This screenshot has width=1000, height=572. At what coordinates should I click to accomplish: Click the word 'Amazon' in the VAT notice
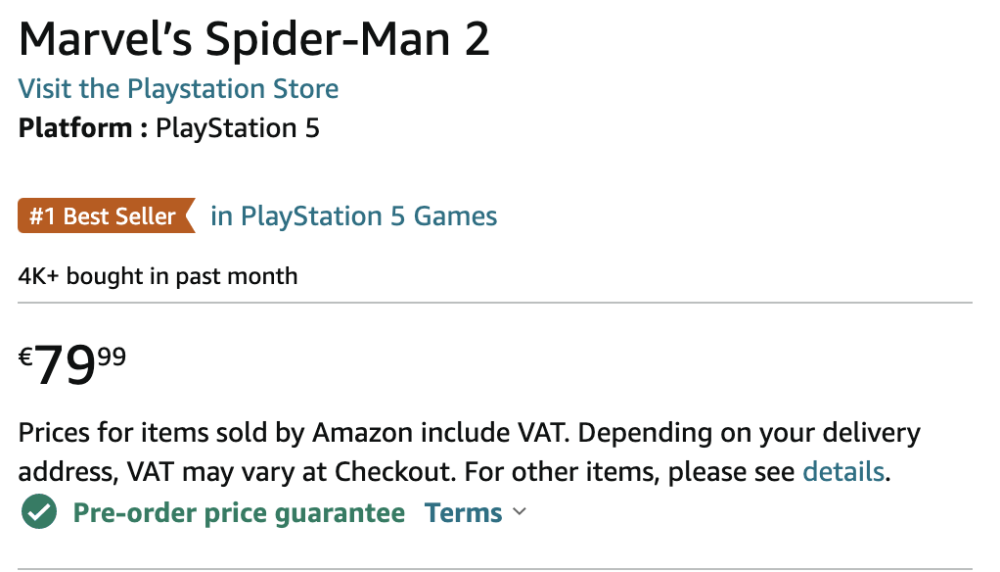[358, 434]
